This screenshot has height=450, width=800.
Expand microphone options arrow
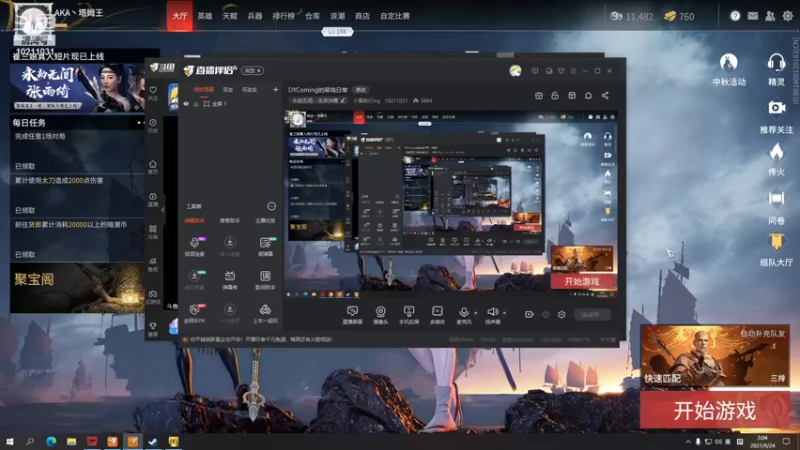point(476,313)
